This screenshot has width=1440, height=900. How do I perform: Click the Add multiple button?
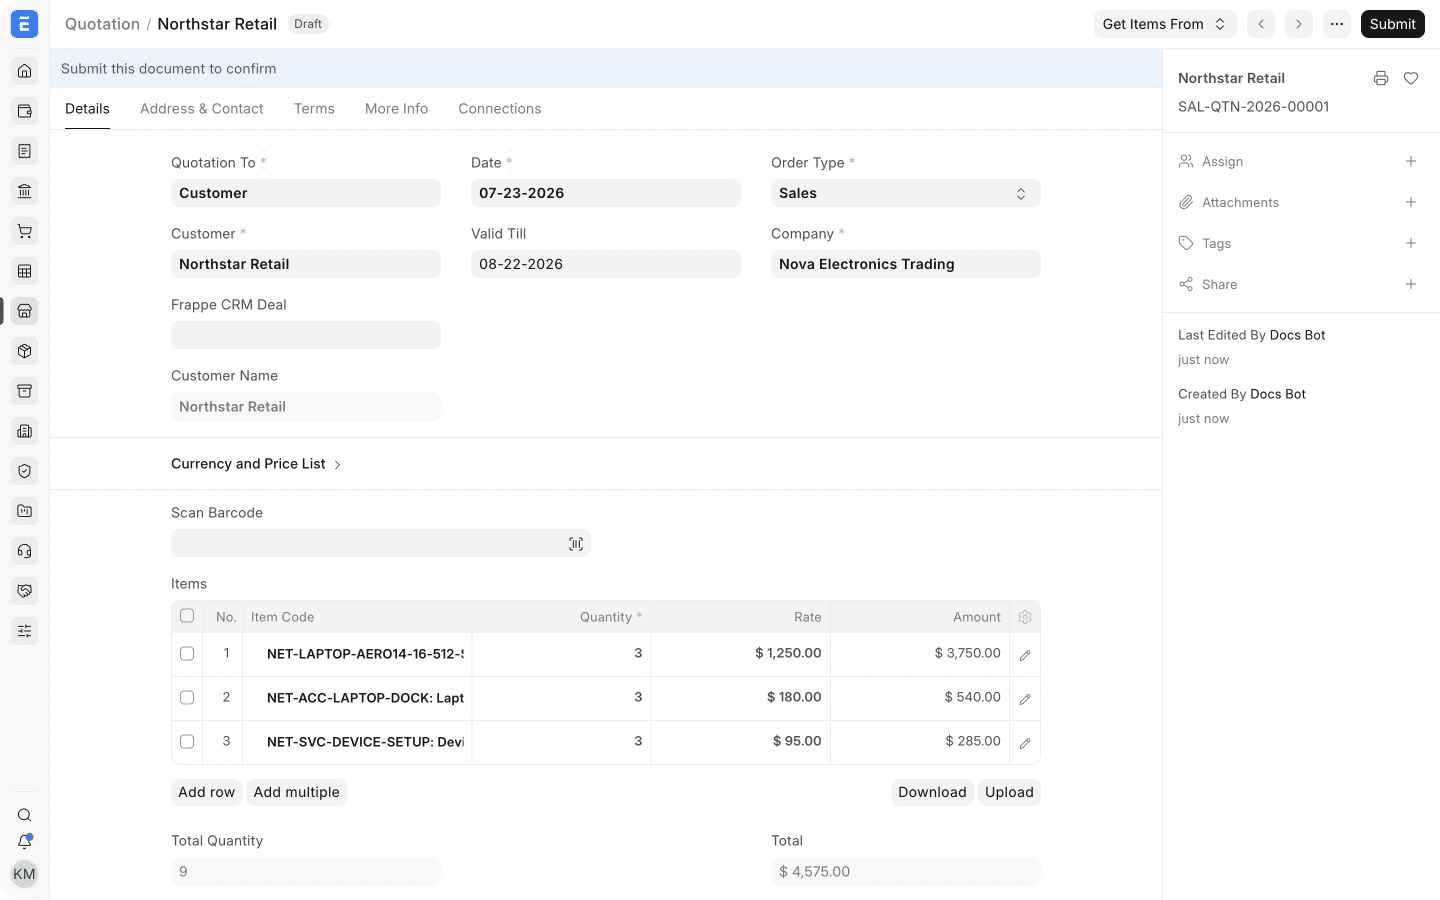pyautogui.click(x=297, y=792)
